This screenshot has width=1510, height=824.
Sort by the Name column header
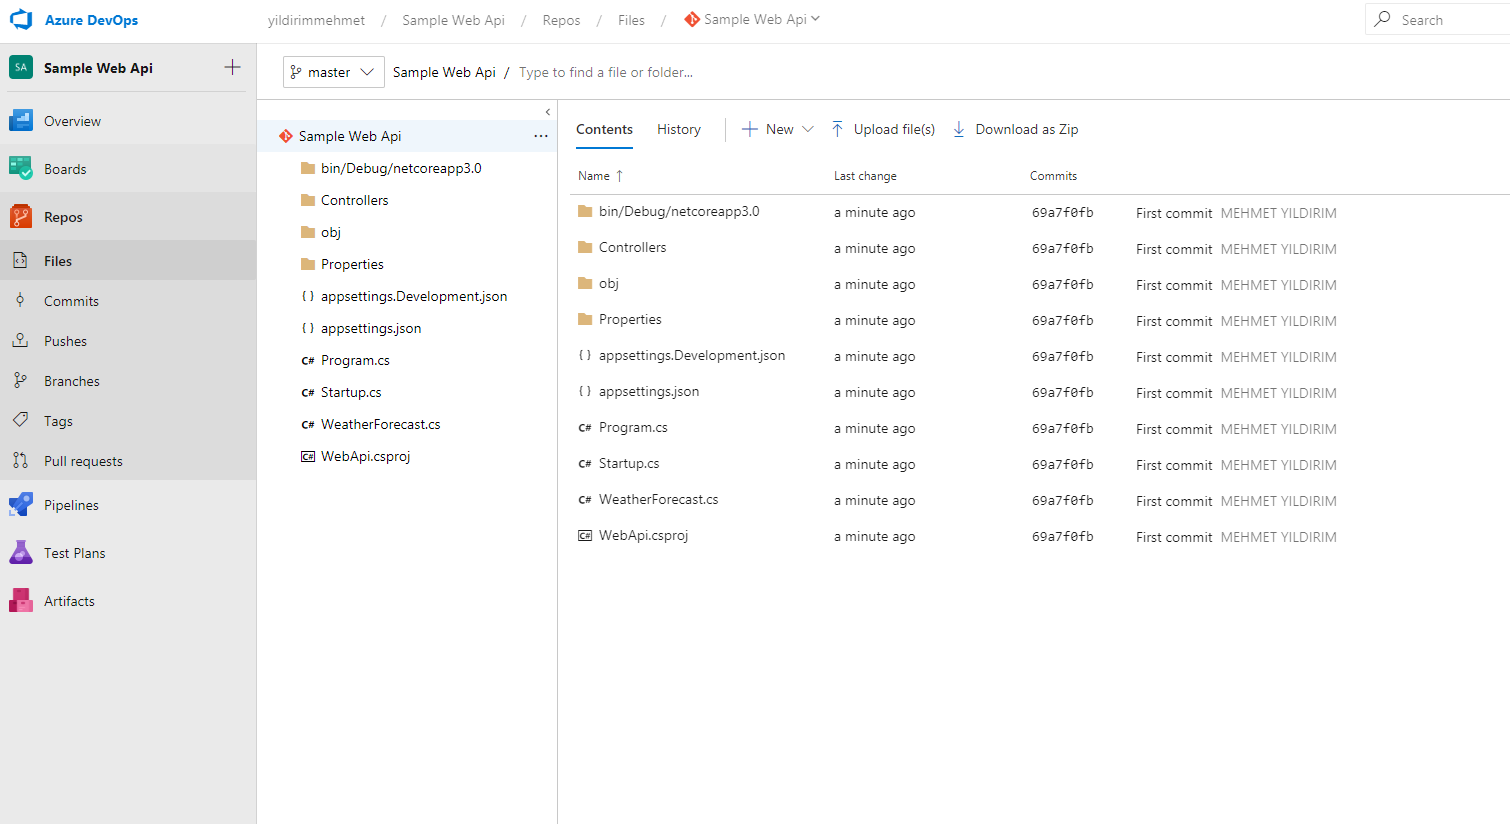[600, 176]
